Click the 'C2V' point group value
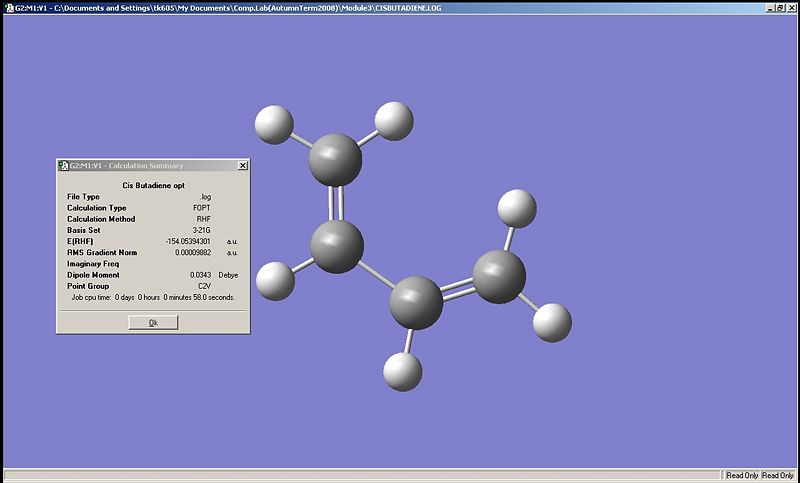This screenshot has height=483, width=800. [x=205, y=286]
